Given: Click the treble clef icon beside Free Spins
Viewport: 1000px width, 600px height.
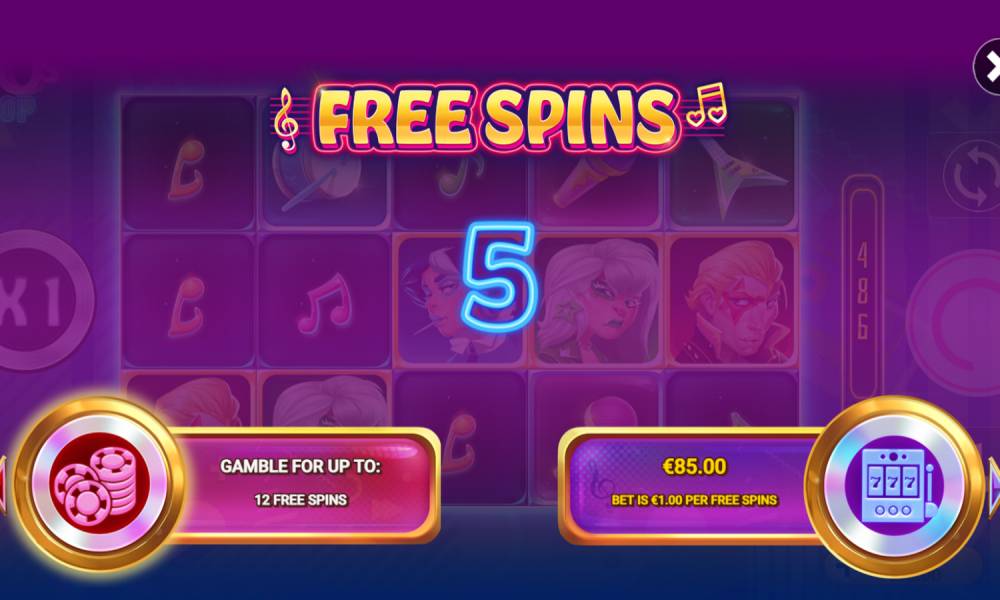Looking at the screenshot, I should click(287, 120).
